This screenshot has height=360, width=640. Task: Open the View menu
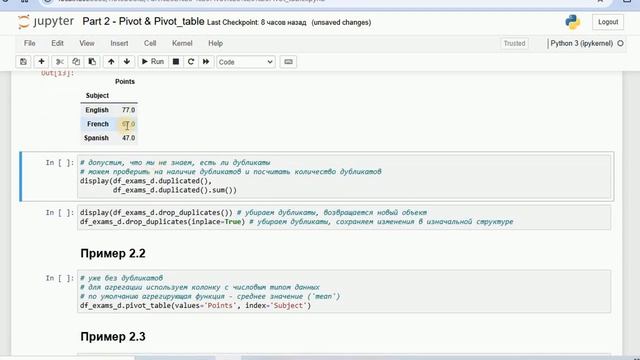coord(87,43)
